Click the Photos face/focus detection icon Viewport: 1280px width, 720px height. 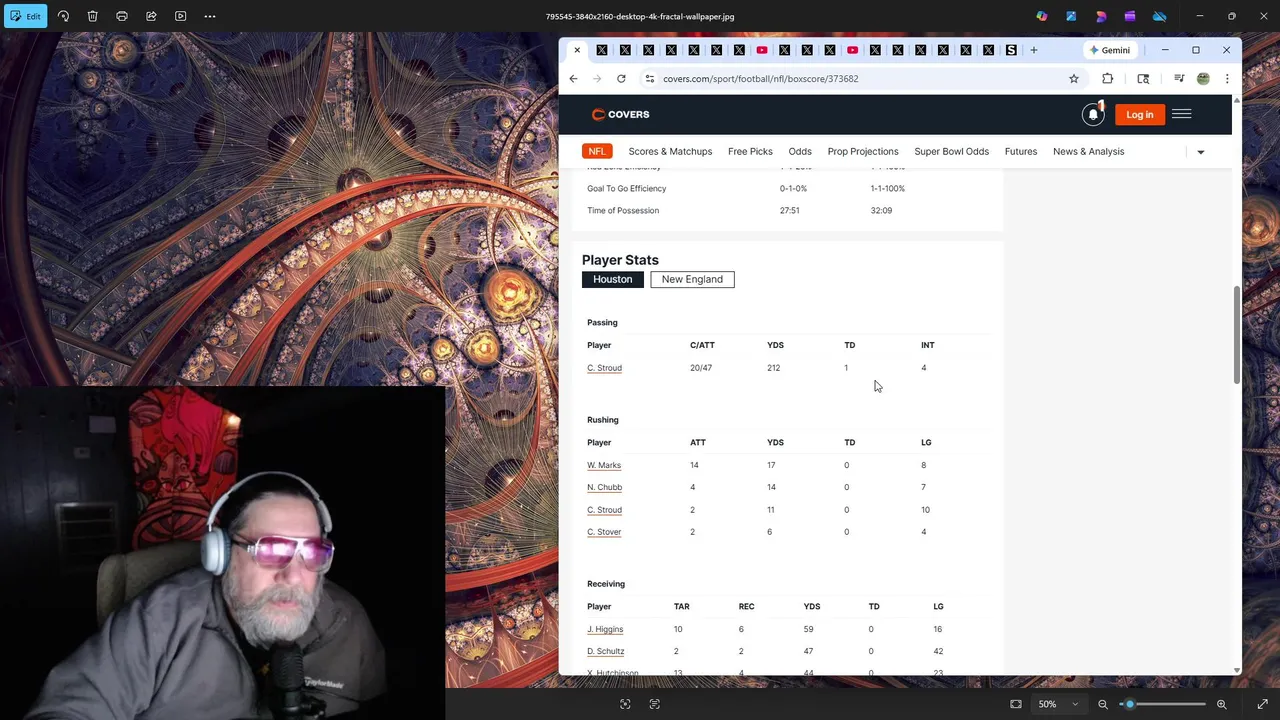[625, 704]
